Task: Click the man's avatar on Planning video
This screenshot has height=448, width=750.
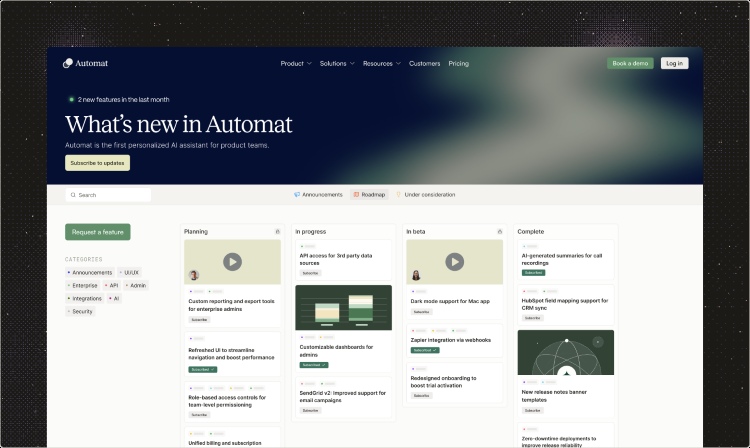Action: [x=194, y=275]
